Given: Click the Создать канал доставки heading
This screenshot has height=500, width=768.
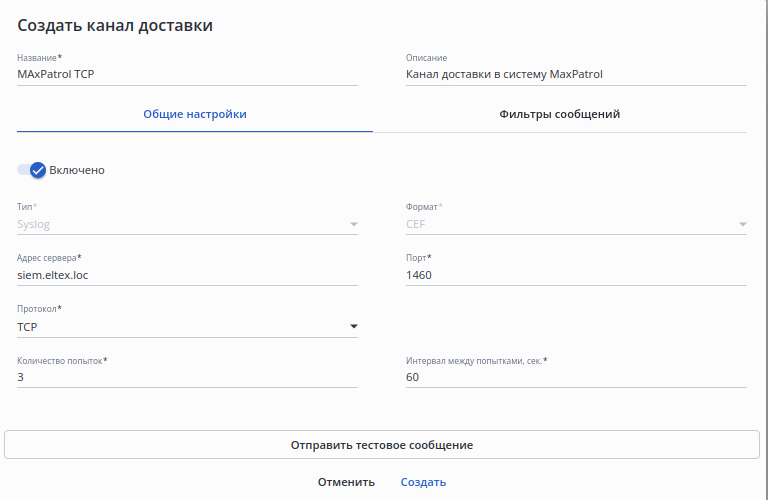Looking at the screenshot, I should [115, 26].
